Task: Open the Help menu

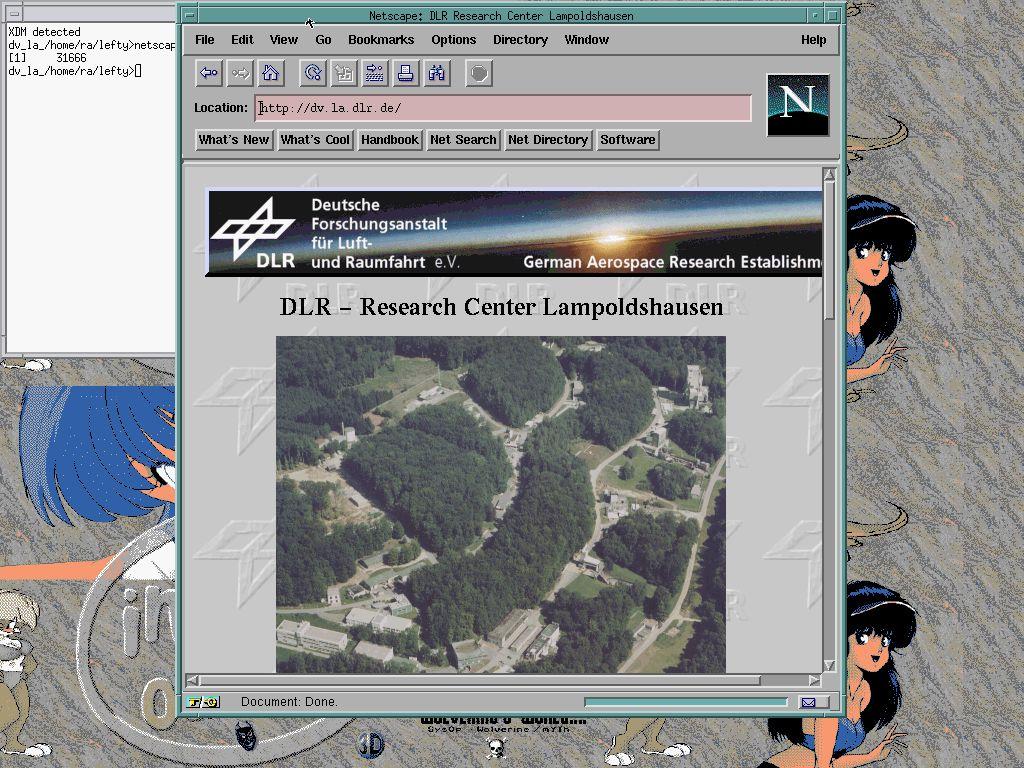Action: pos(813,40)
